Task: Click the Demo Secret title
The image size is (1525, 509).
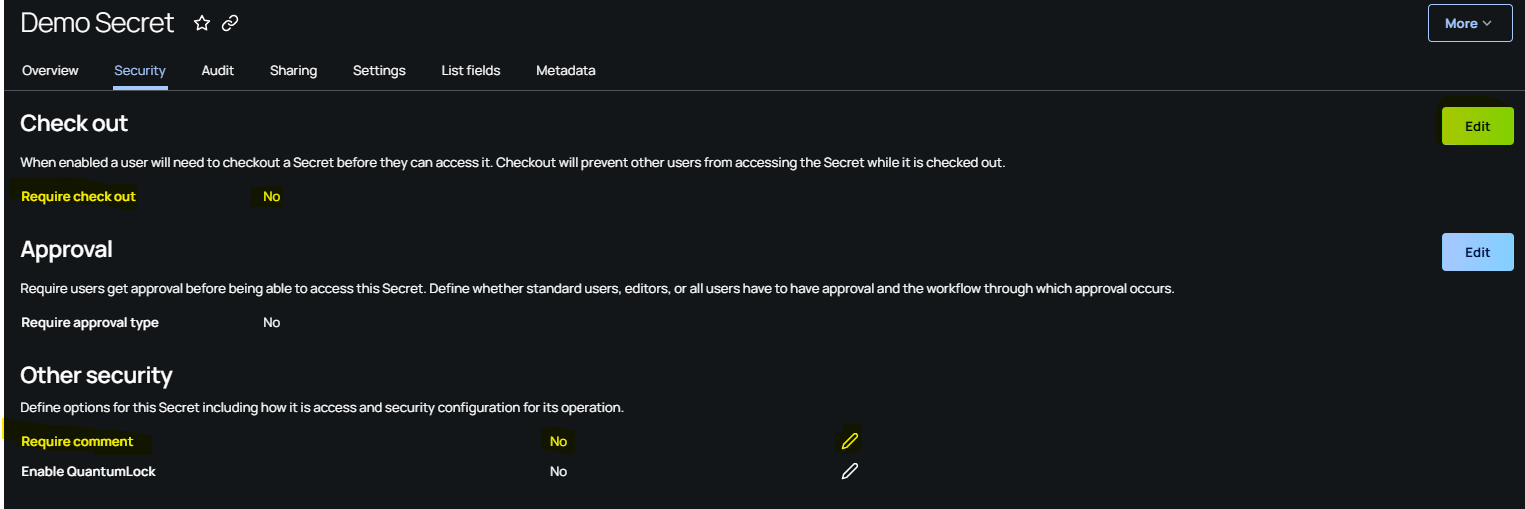Action: (97, 23)
